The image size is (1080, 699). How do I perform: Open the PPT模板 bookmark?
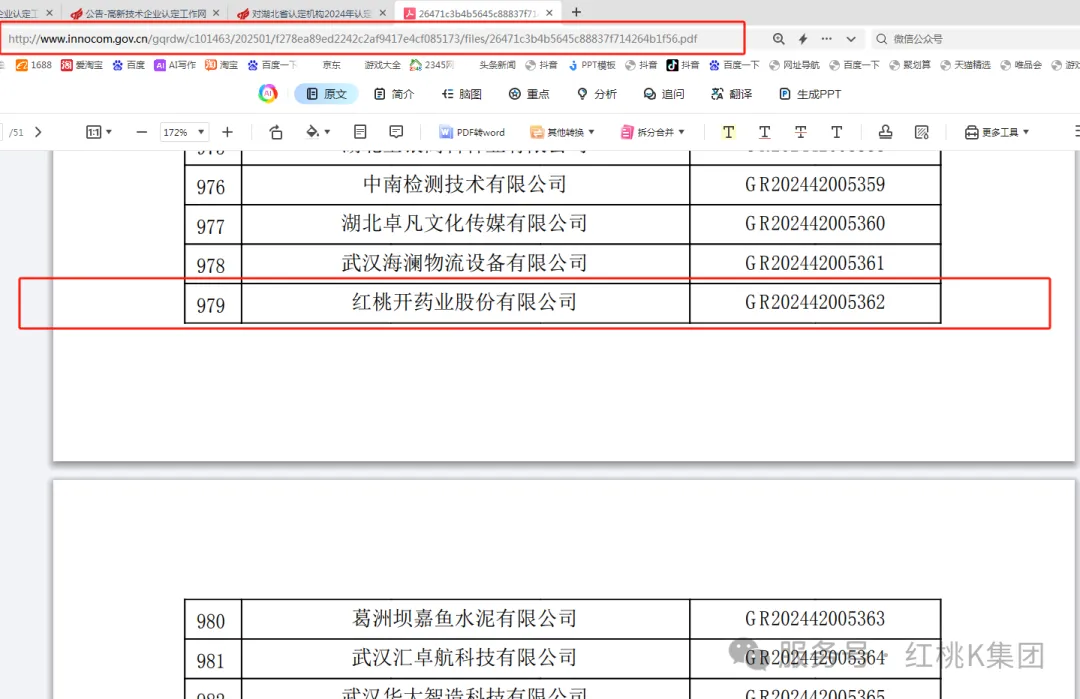click(592, 65)
